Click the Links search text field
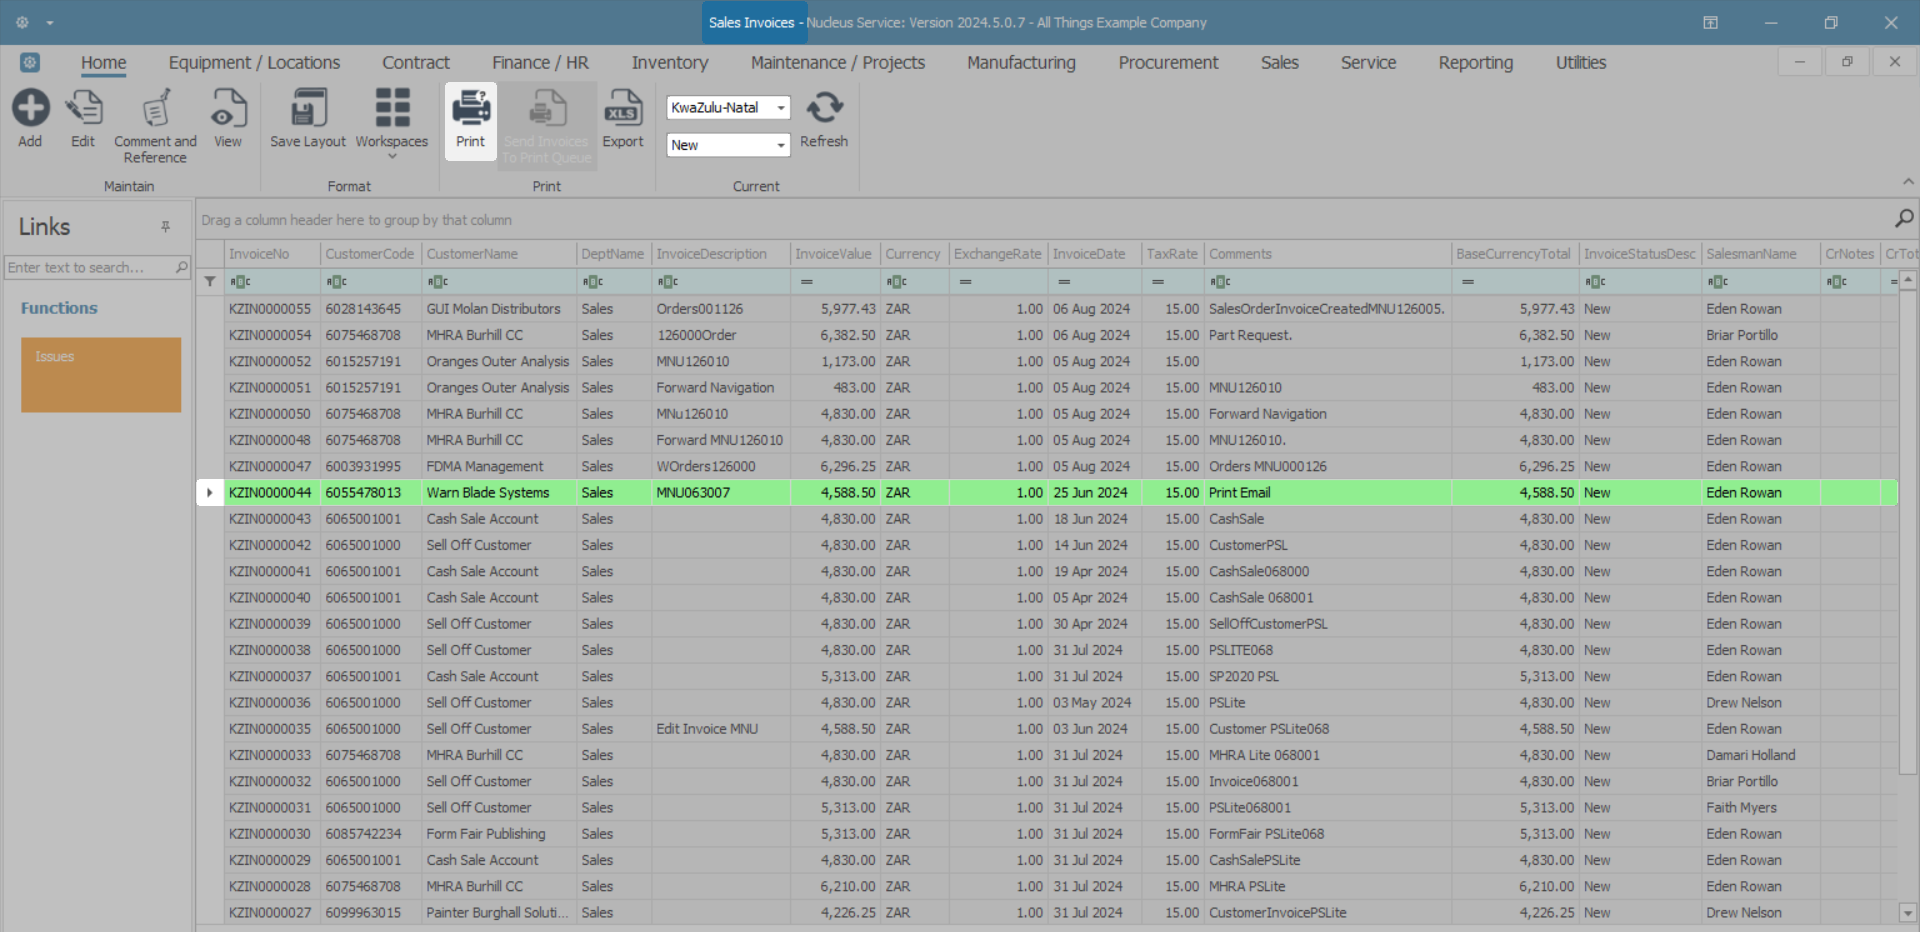The height and width of the screenshot is (932, 1920). pyautogui.click(x=90, y=267)
